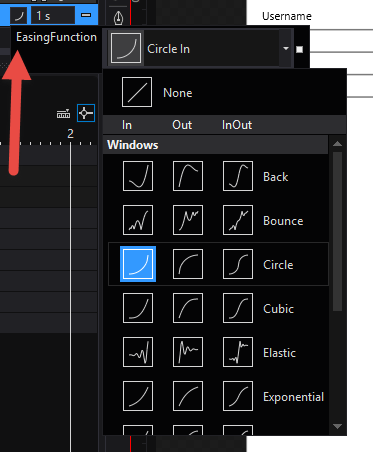This screenshot has width=373, height=452.
Task: Apply the Cubic Out easing curve
Action: pyautogui.click(x=188, y=308)
